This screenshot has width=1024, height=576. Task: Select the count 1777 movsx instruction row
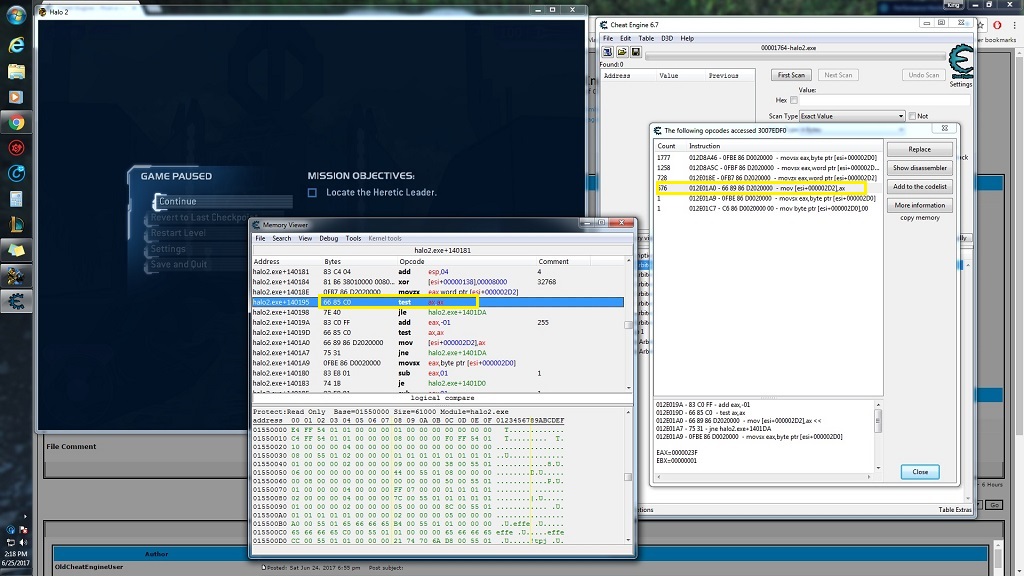click(767, 157)
